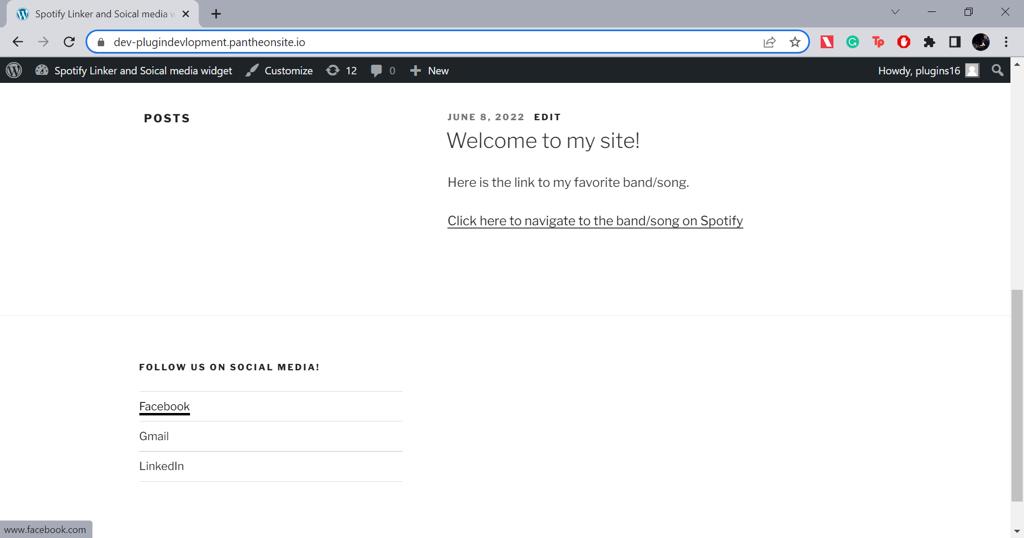Click the Follow Us On Social Media heading

[229, 367]
